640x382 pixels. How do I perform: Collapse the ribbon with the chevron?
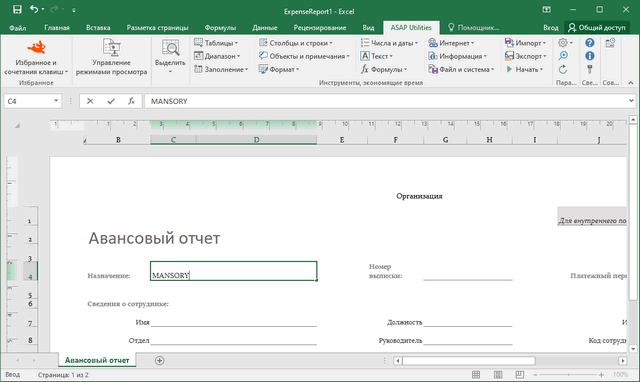[631, 82]
